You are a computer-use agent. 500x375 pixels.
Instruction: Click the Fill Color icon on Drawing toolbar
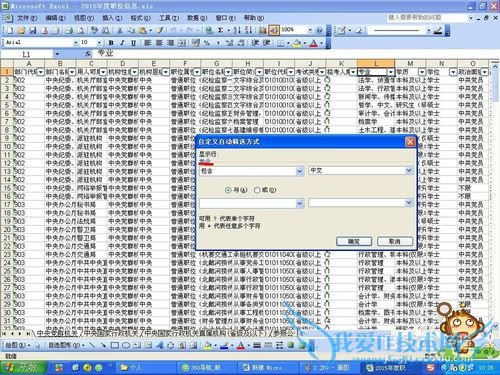(208, 345)
